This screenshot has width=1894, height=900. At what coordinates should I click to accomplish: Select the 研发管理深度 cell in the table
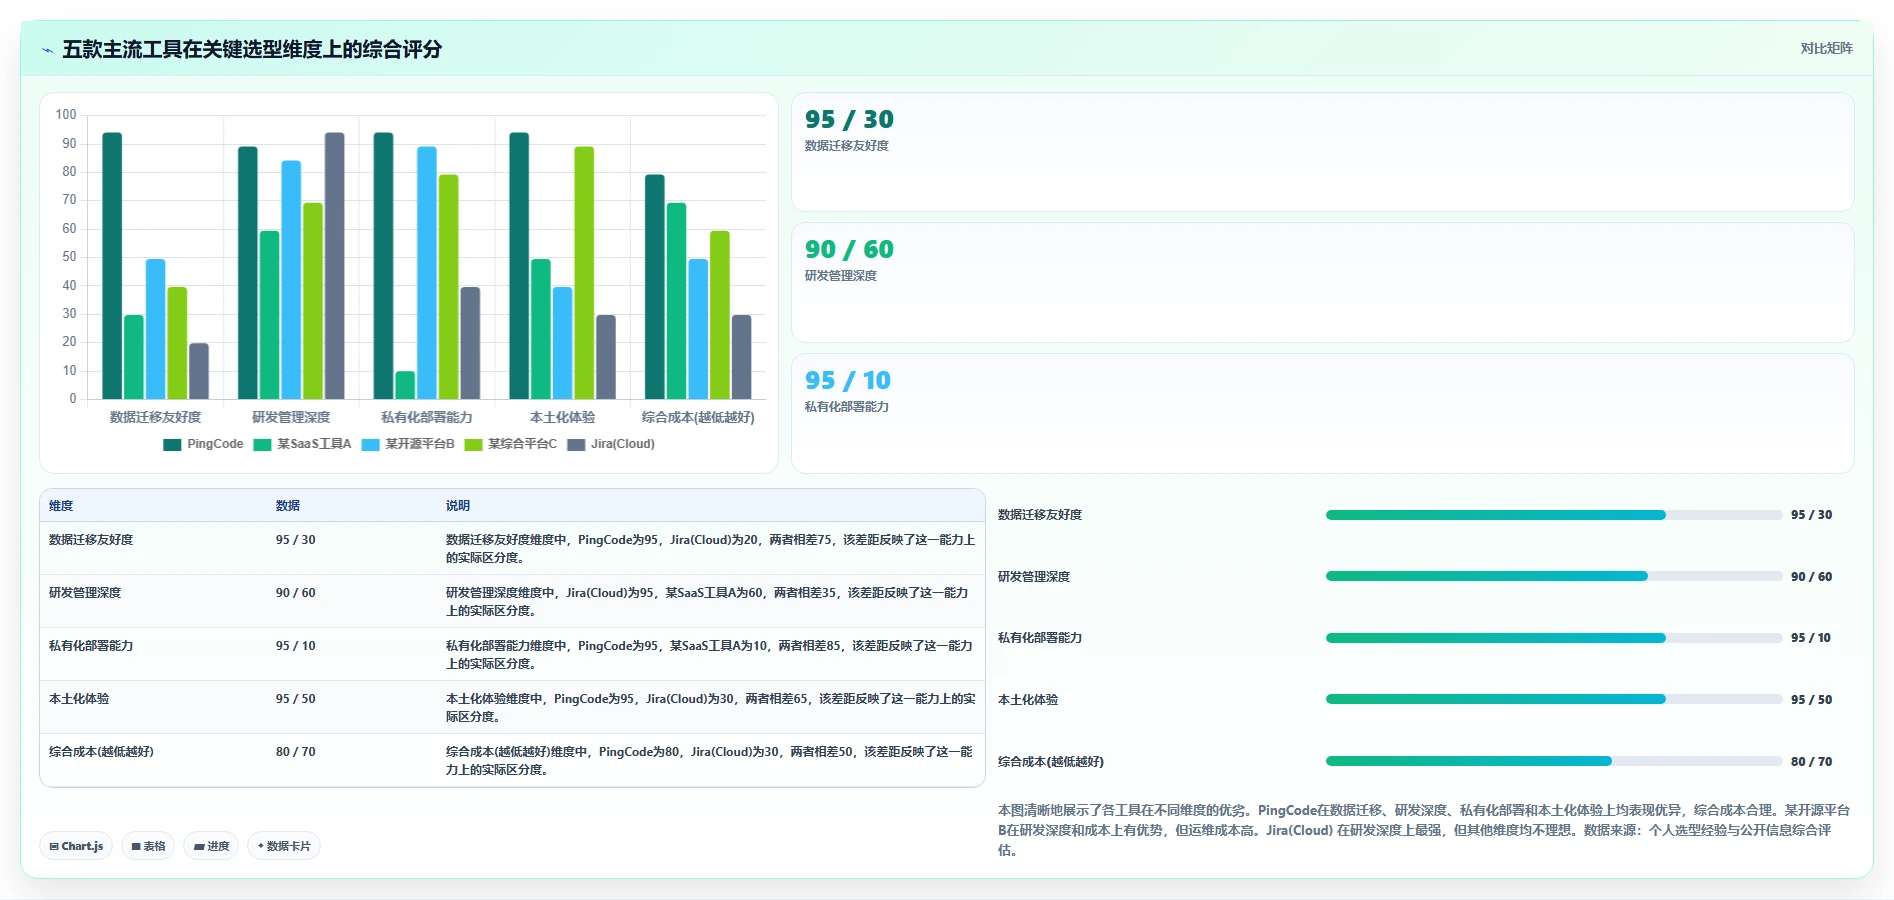(85, 593)
